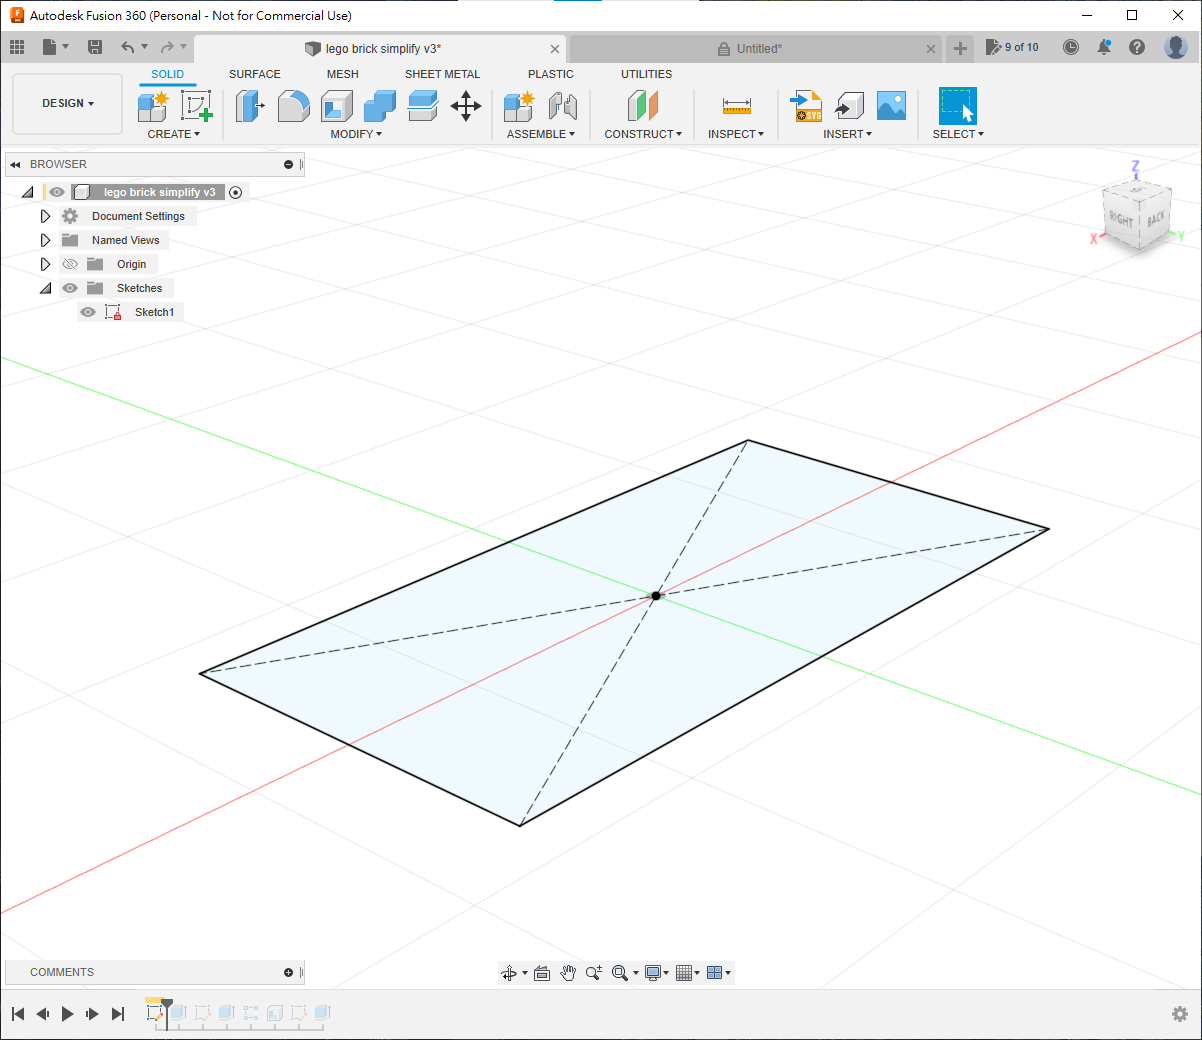Open the Joint tool in Assemble
Viewport: 1202px width, 1040px height.
coord(563,105)
